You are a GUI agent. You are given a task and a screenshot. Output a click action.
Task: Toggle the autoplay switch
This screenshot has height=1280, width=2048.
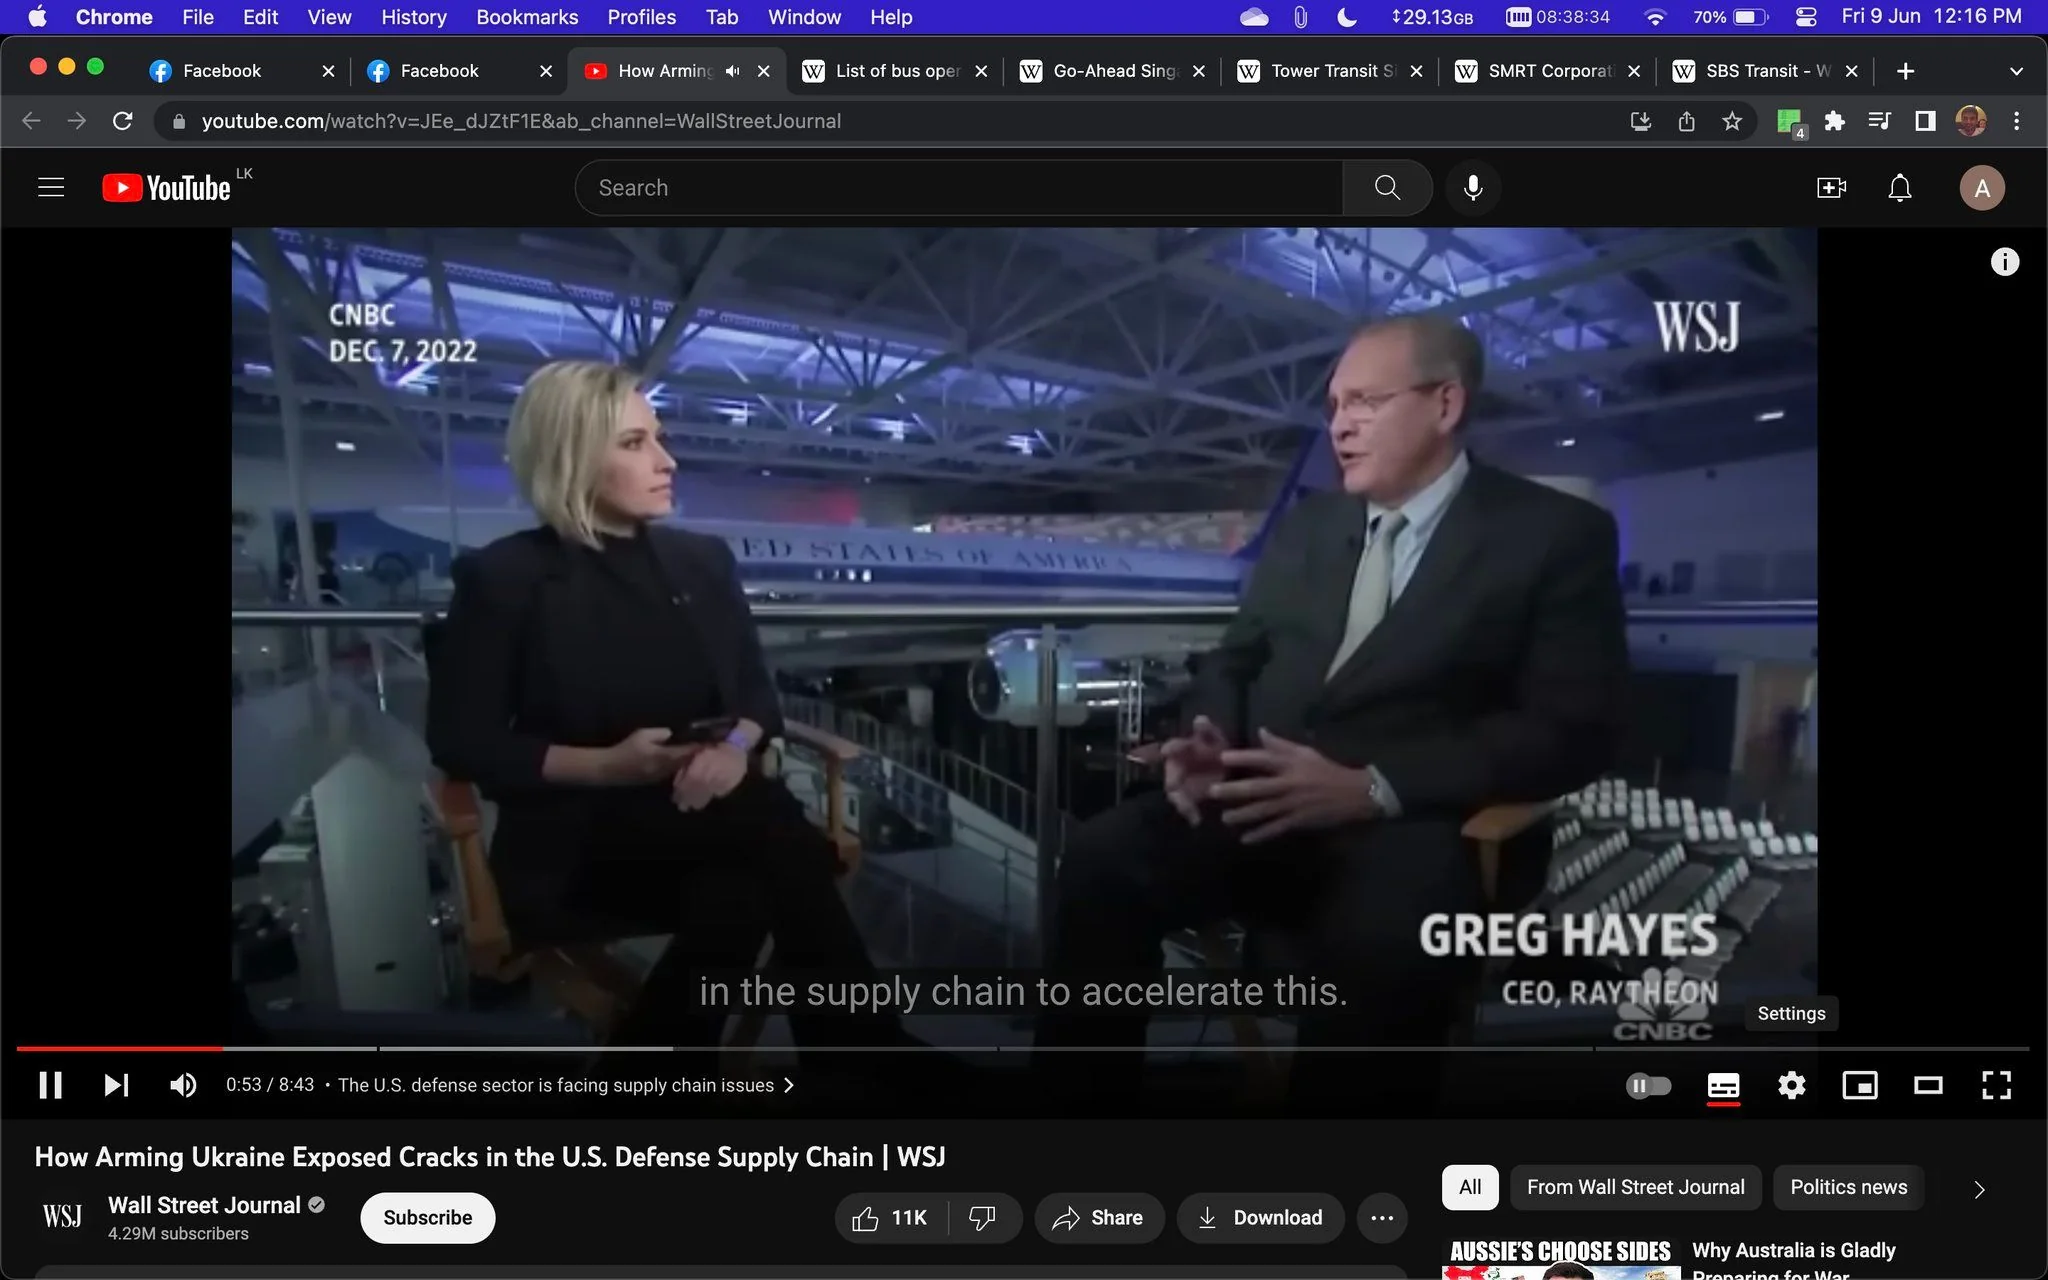point(1648,1085)
